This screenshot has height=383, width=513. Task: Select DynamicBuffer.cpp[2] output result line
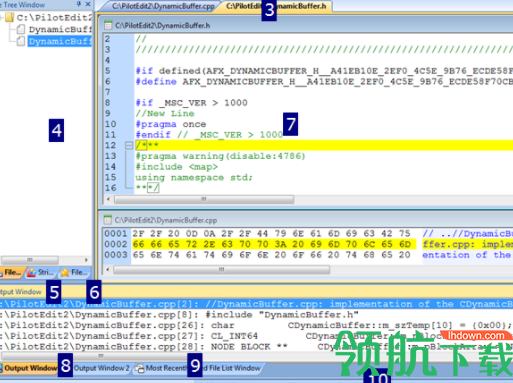pyautogui.click(x=256, y=304)
